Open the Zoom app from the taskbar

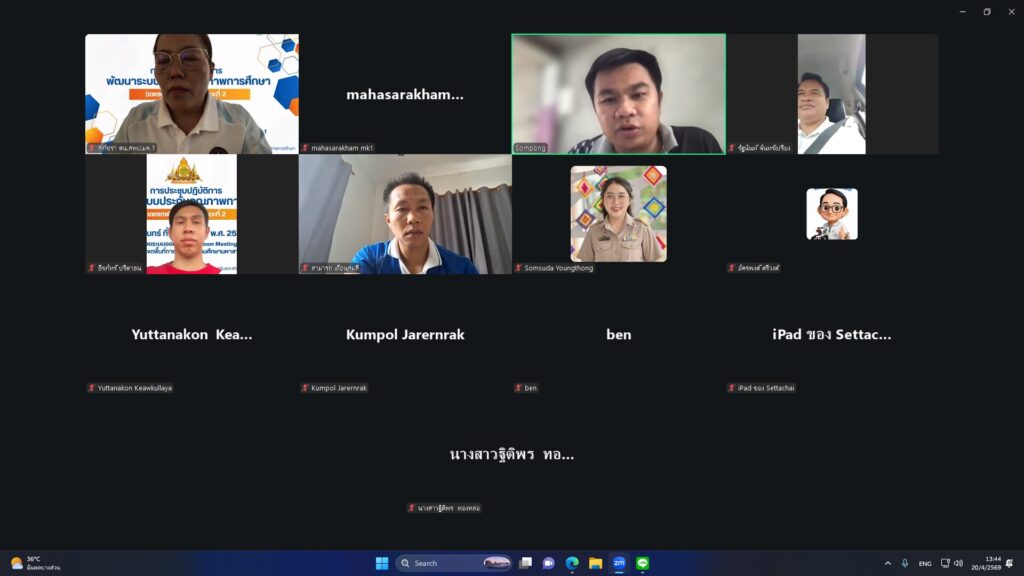coord(619,563)
